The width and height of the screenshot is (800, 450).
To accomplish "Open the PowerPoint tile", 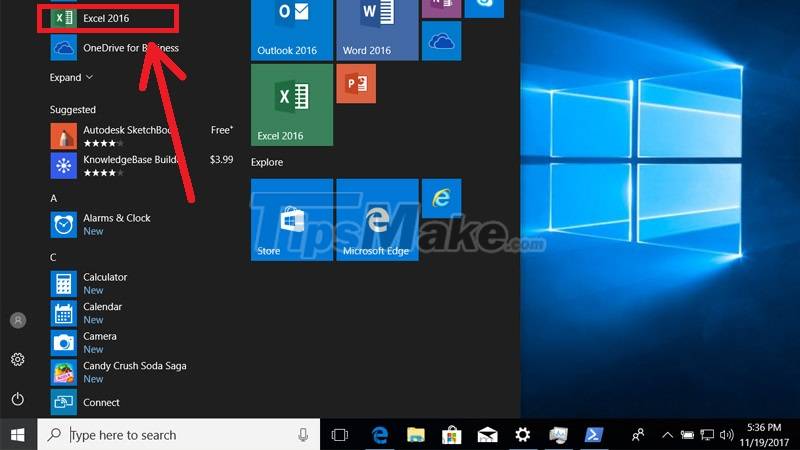I will [356, 84].
